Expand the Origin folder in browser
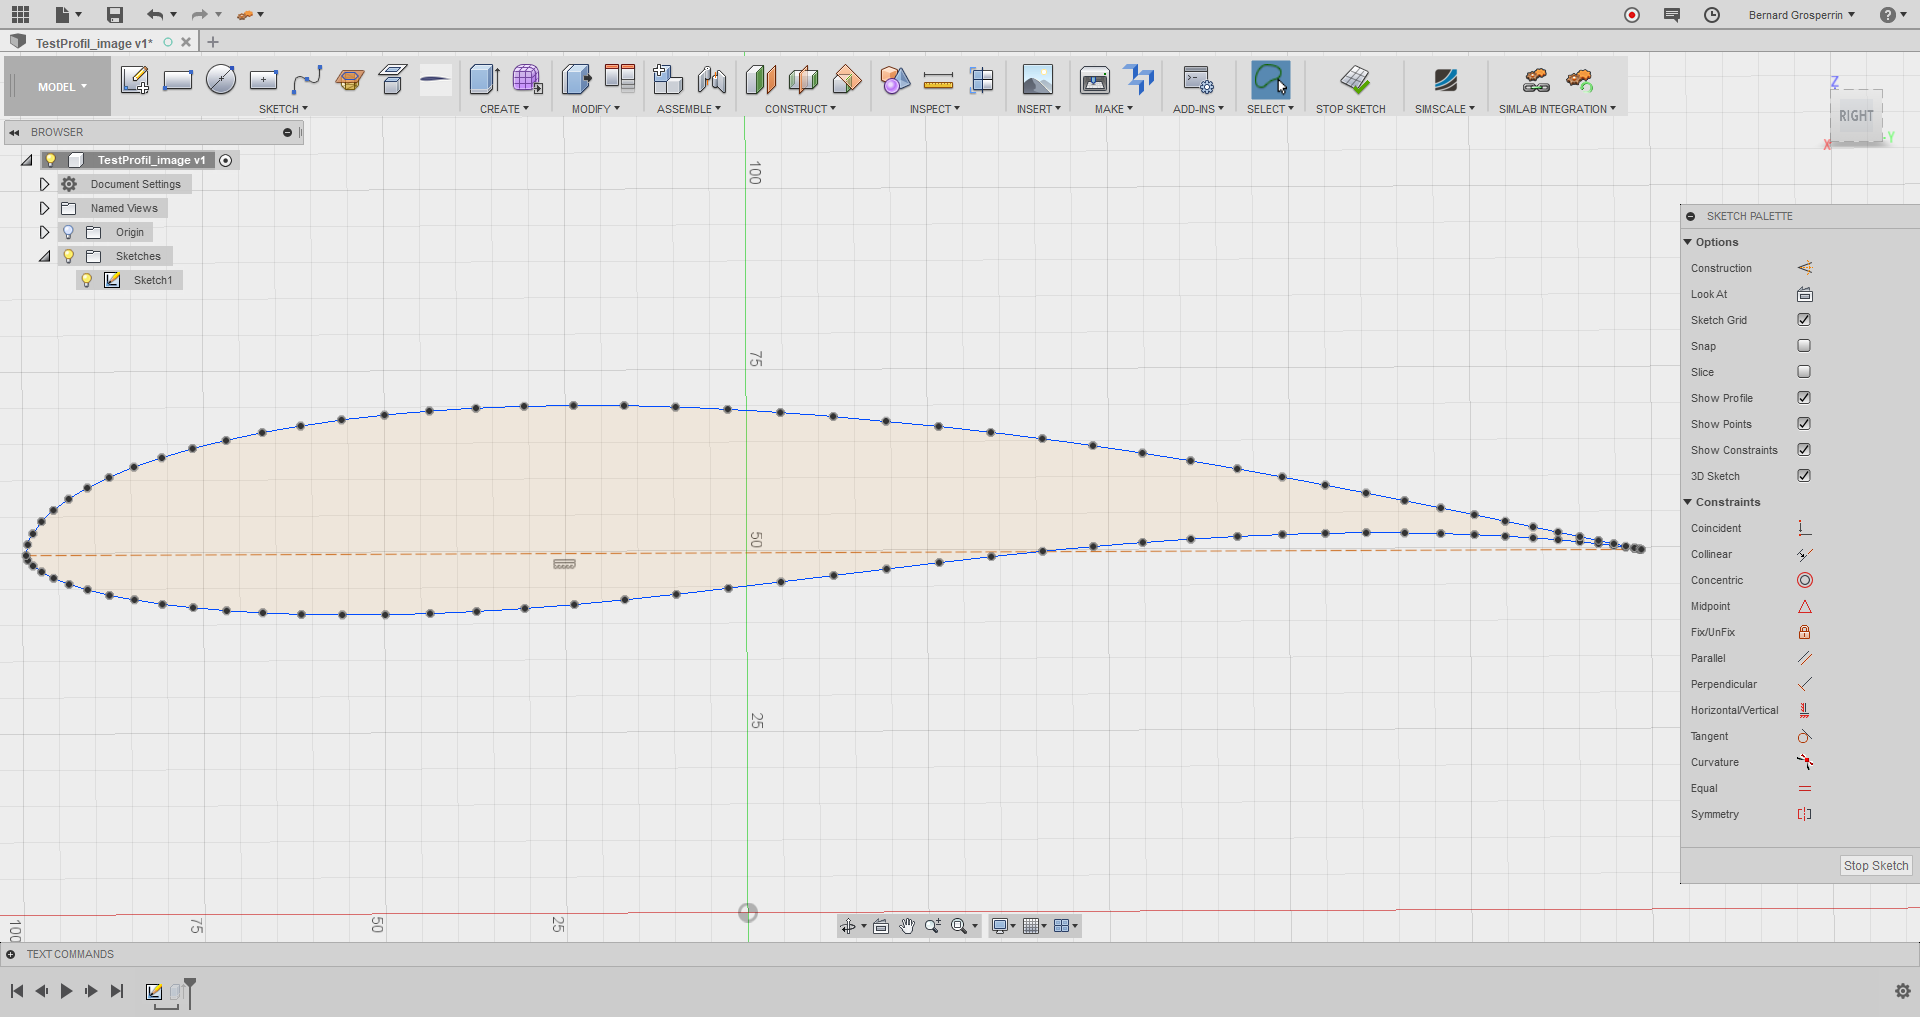 point(44,233)
